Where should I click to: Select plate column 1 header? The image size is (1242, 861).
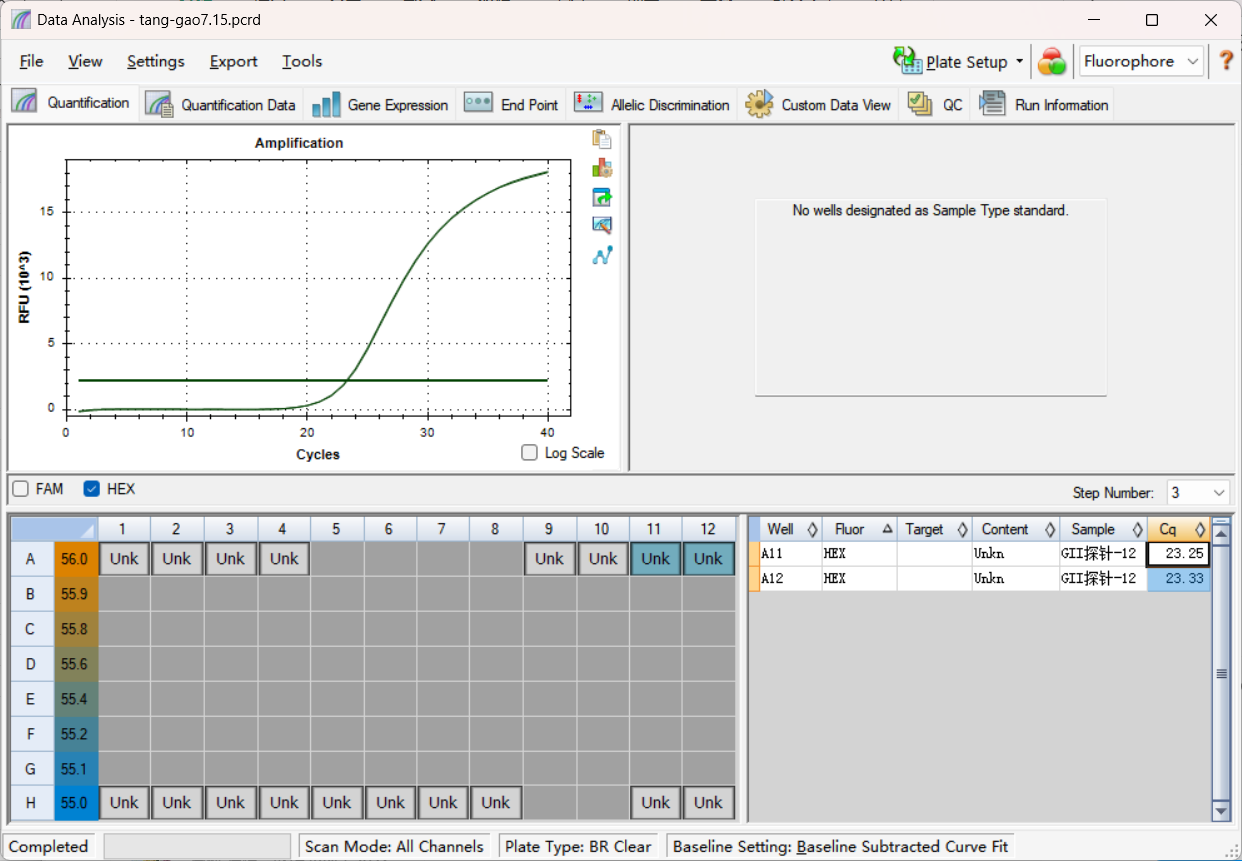tap(124, 529)
